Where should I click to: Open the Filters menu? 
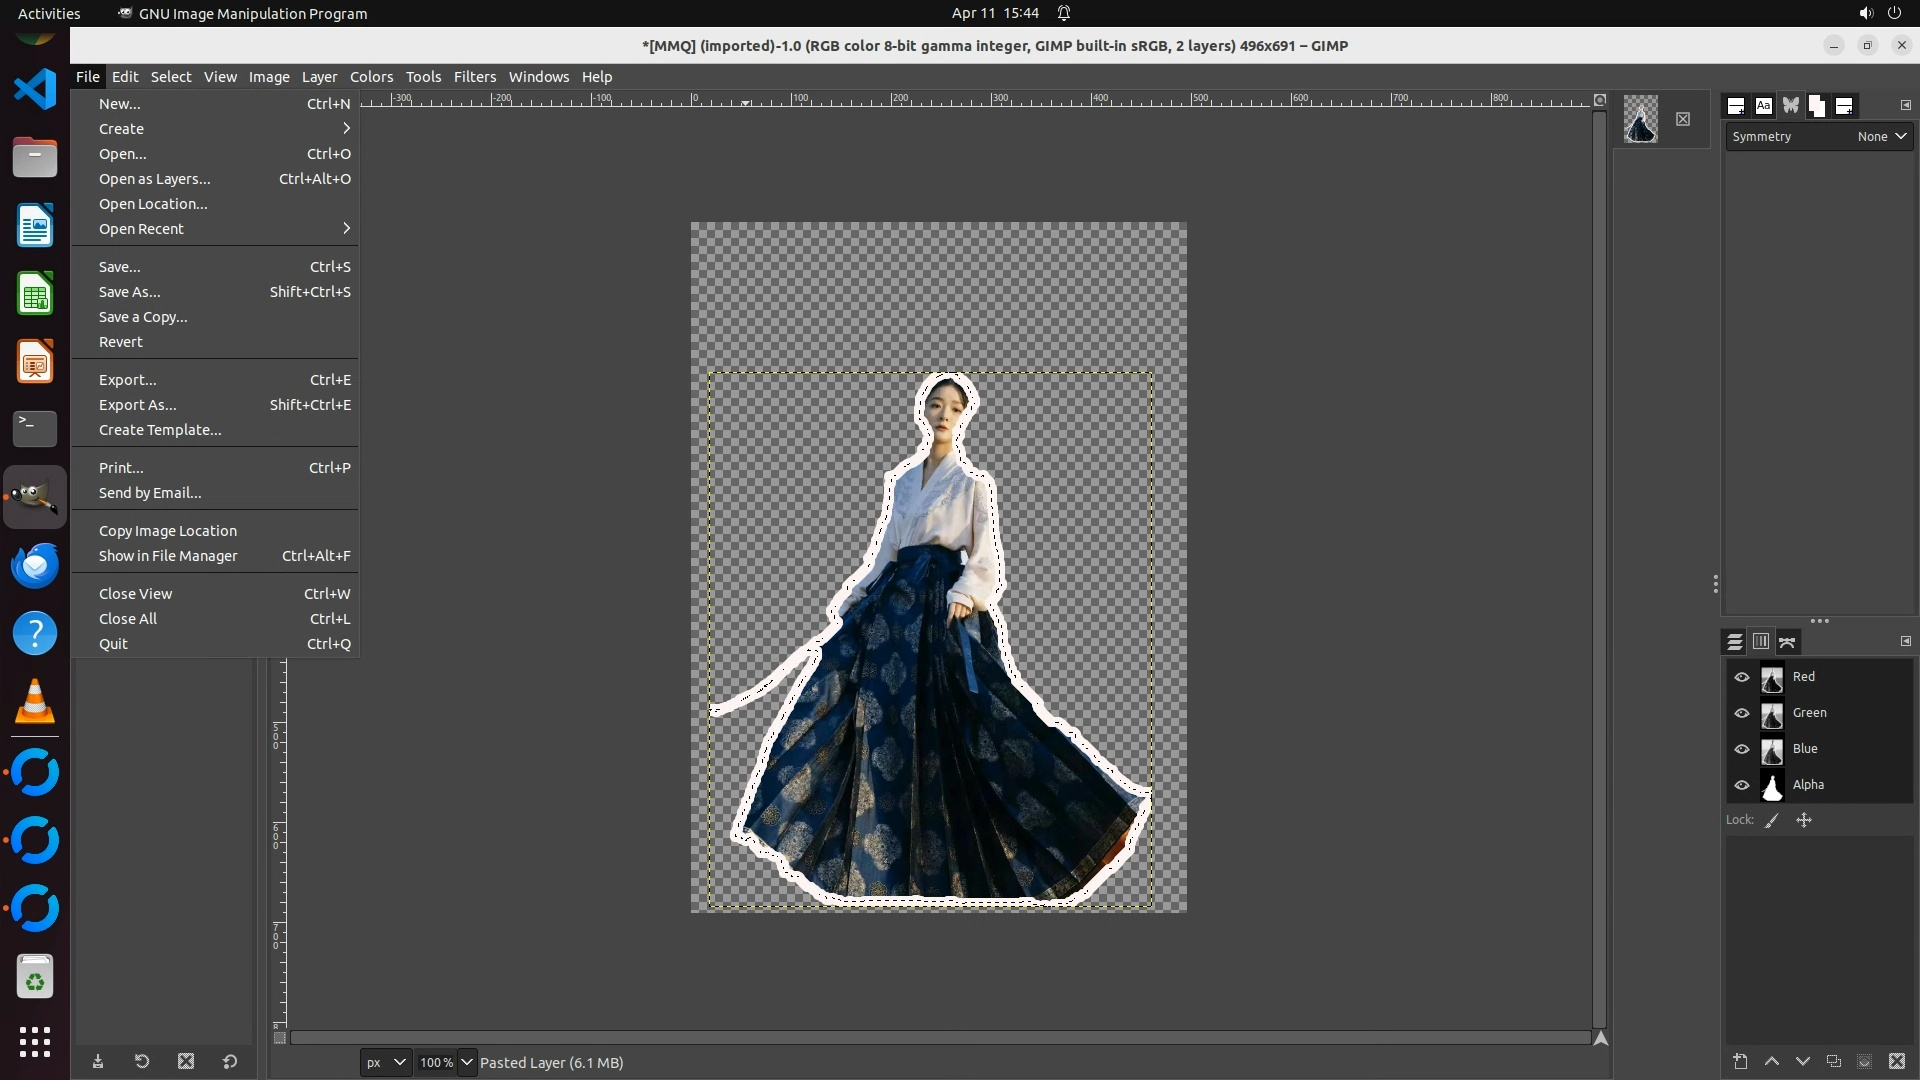[474, 77]
